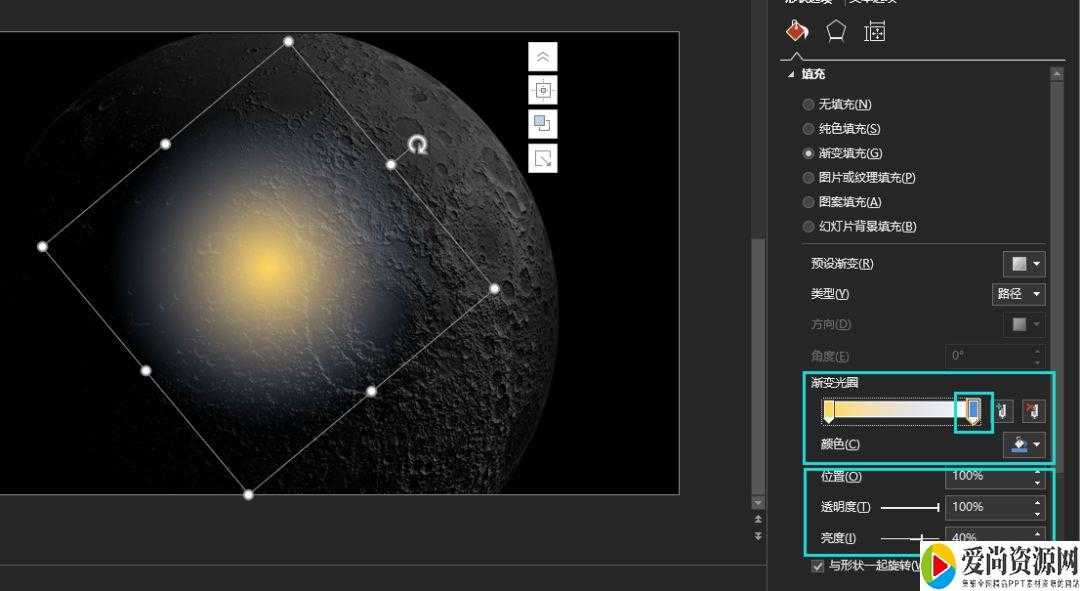Screen dimensions: 1080x591
Task: Select the 纯色填充 (Solid fill) radio option
Action: (x=809, y=129)
